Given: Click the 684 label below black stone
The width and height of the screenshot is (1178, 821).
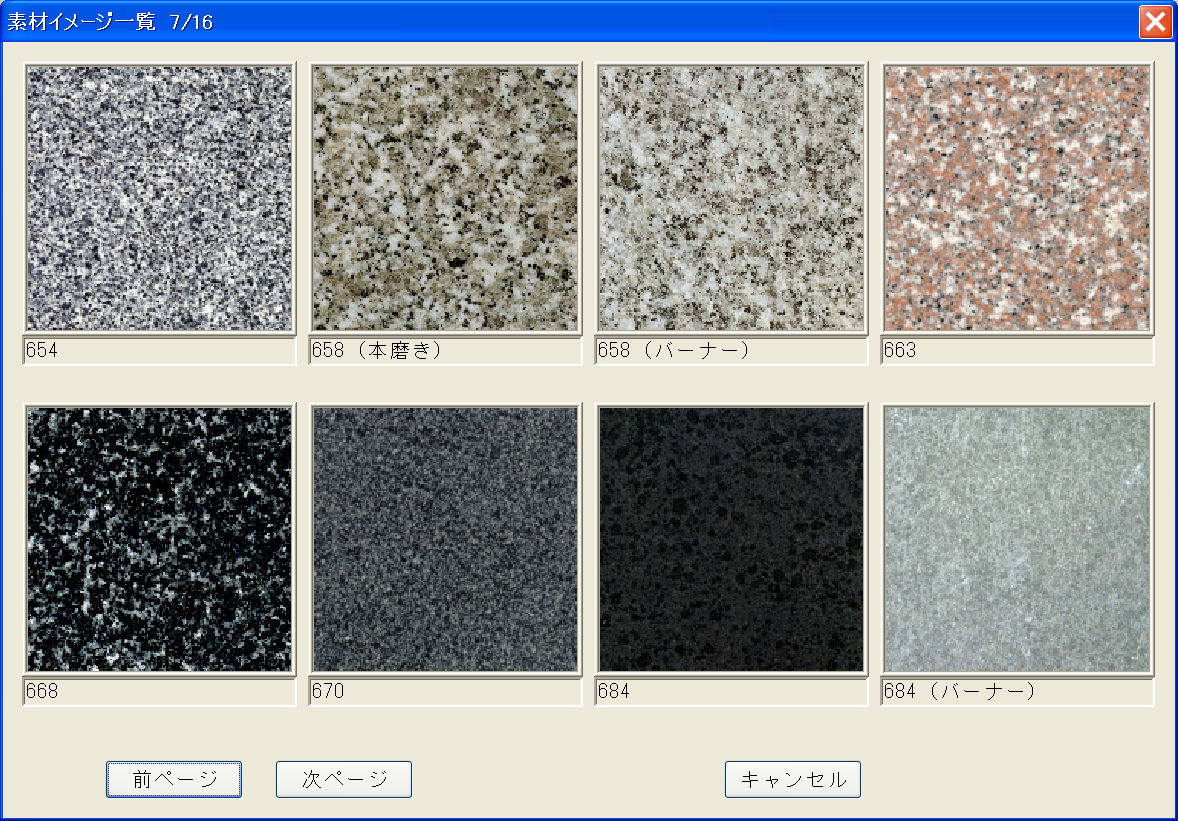Looking at the screenshot, I should point(731,692).
